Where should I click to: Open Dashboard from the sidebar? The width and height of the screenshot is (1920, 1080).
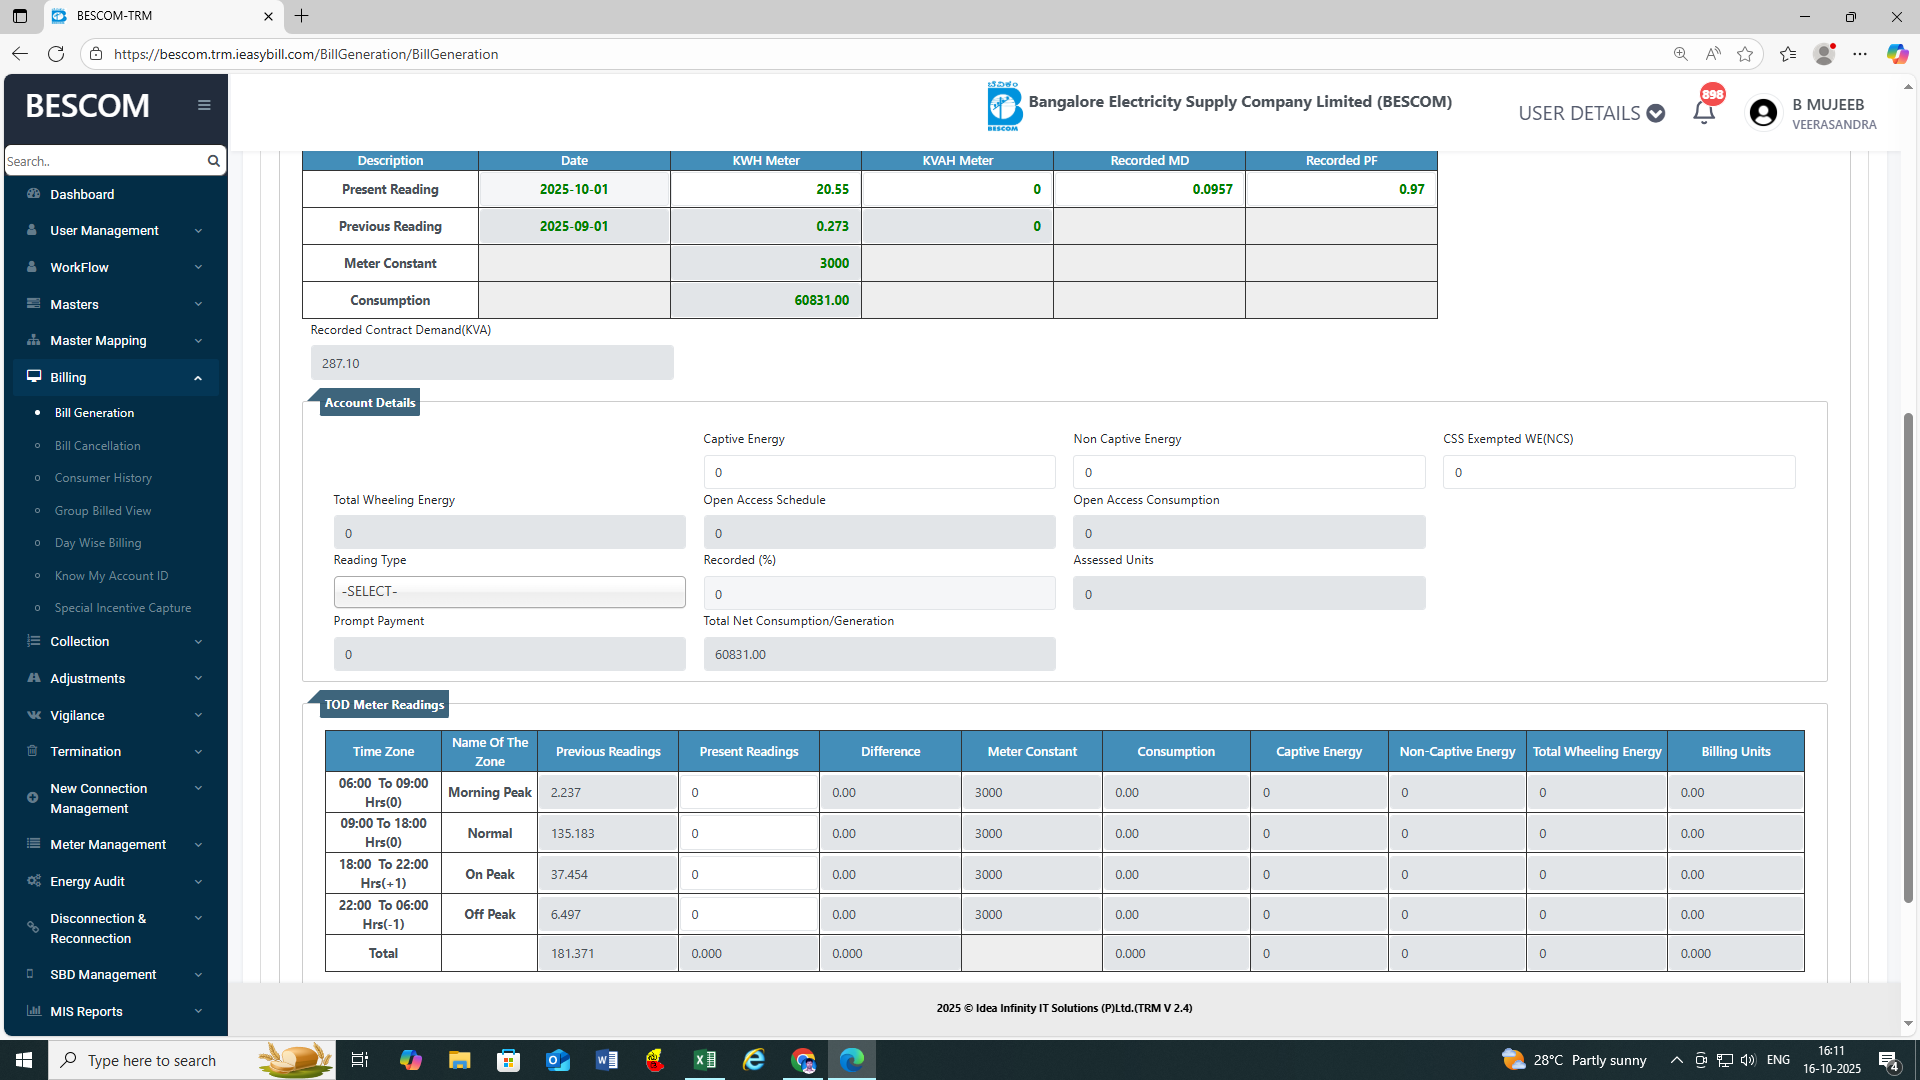82,194
